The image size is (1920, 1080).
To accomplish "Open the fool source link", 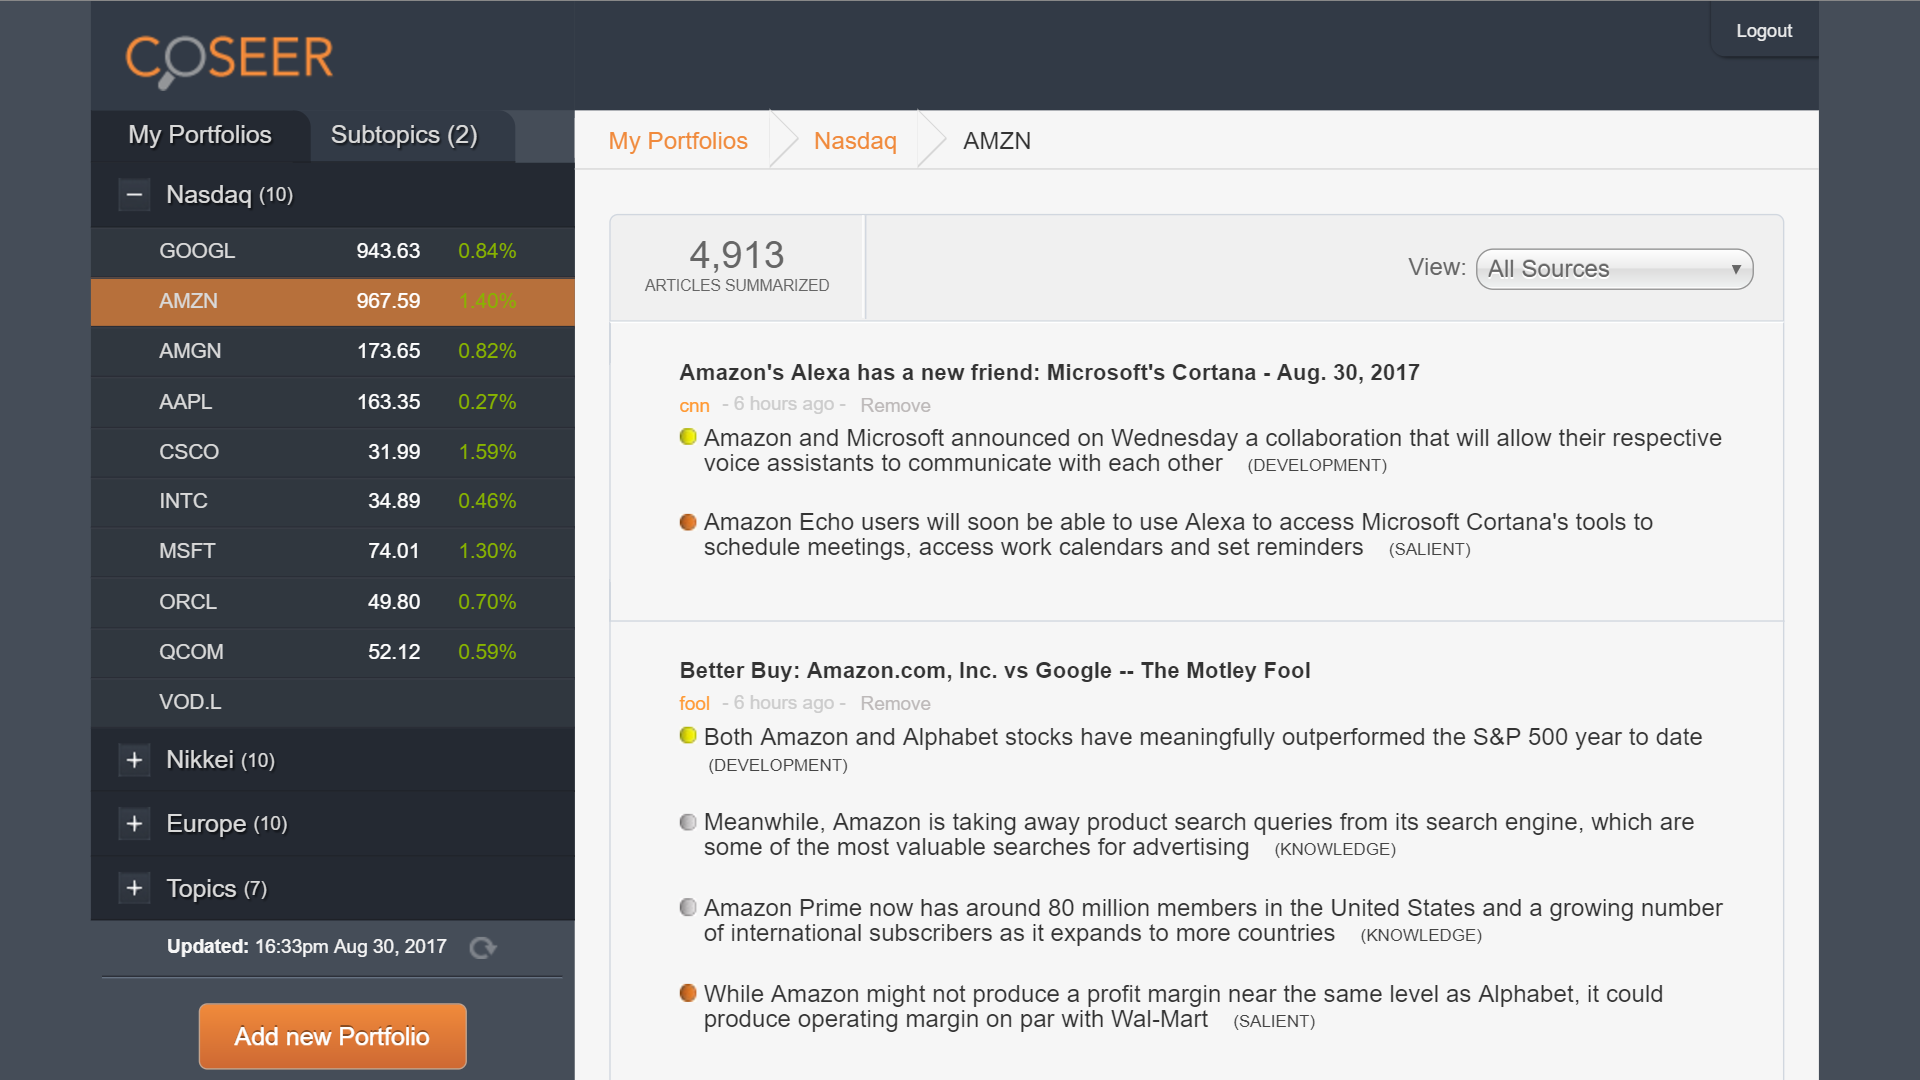I will [694, 703].
